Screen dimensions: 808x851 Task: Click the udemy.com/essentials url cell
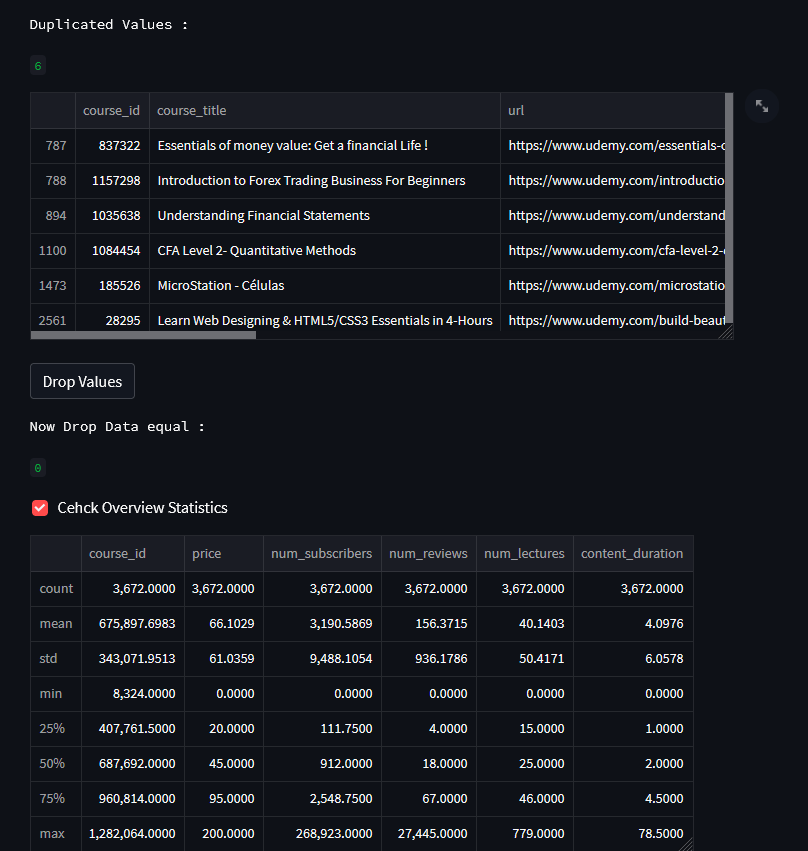(613, 146)
